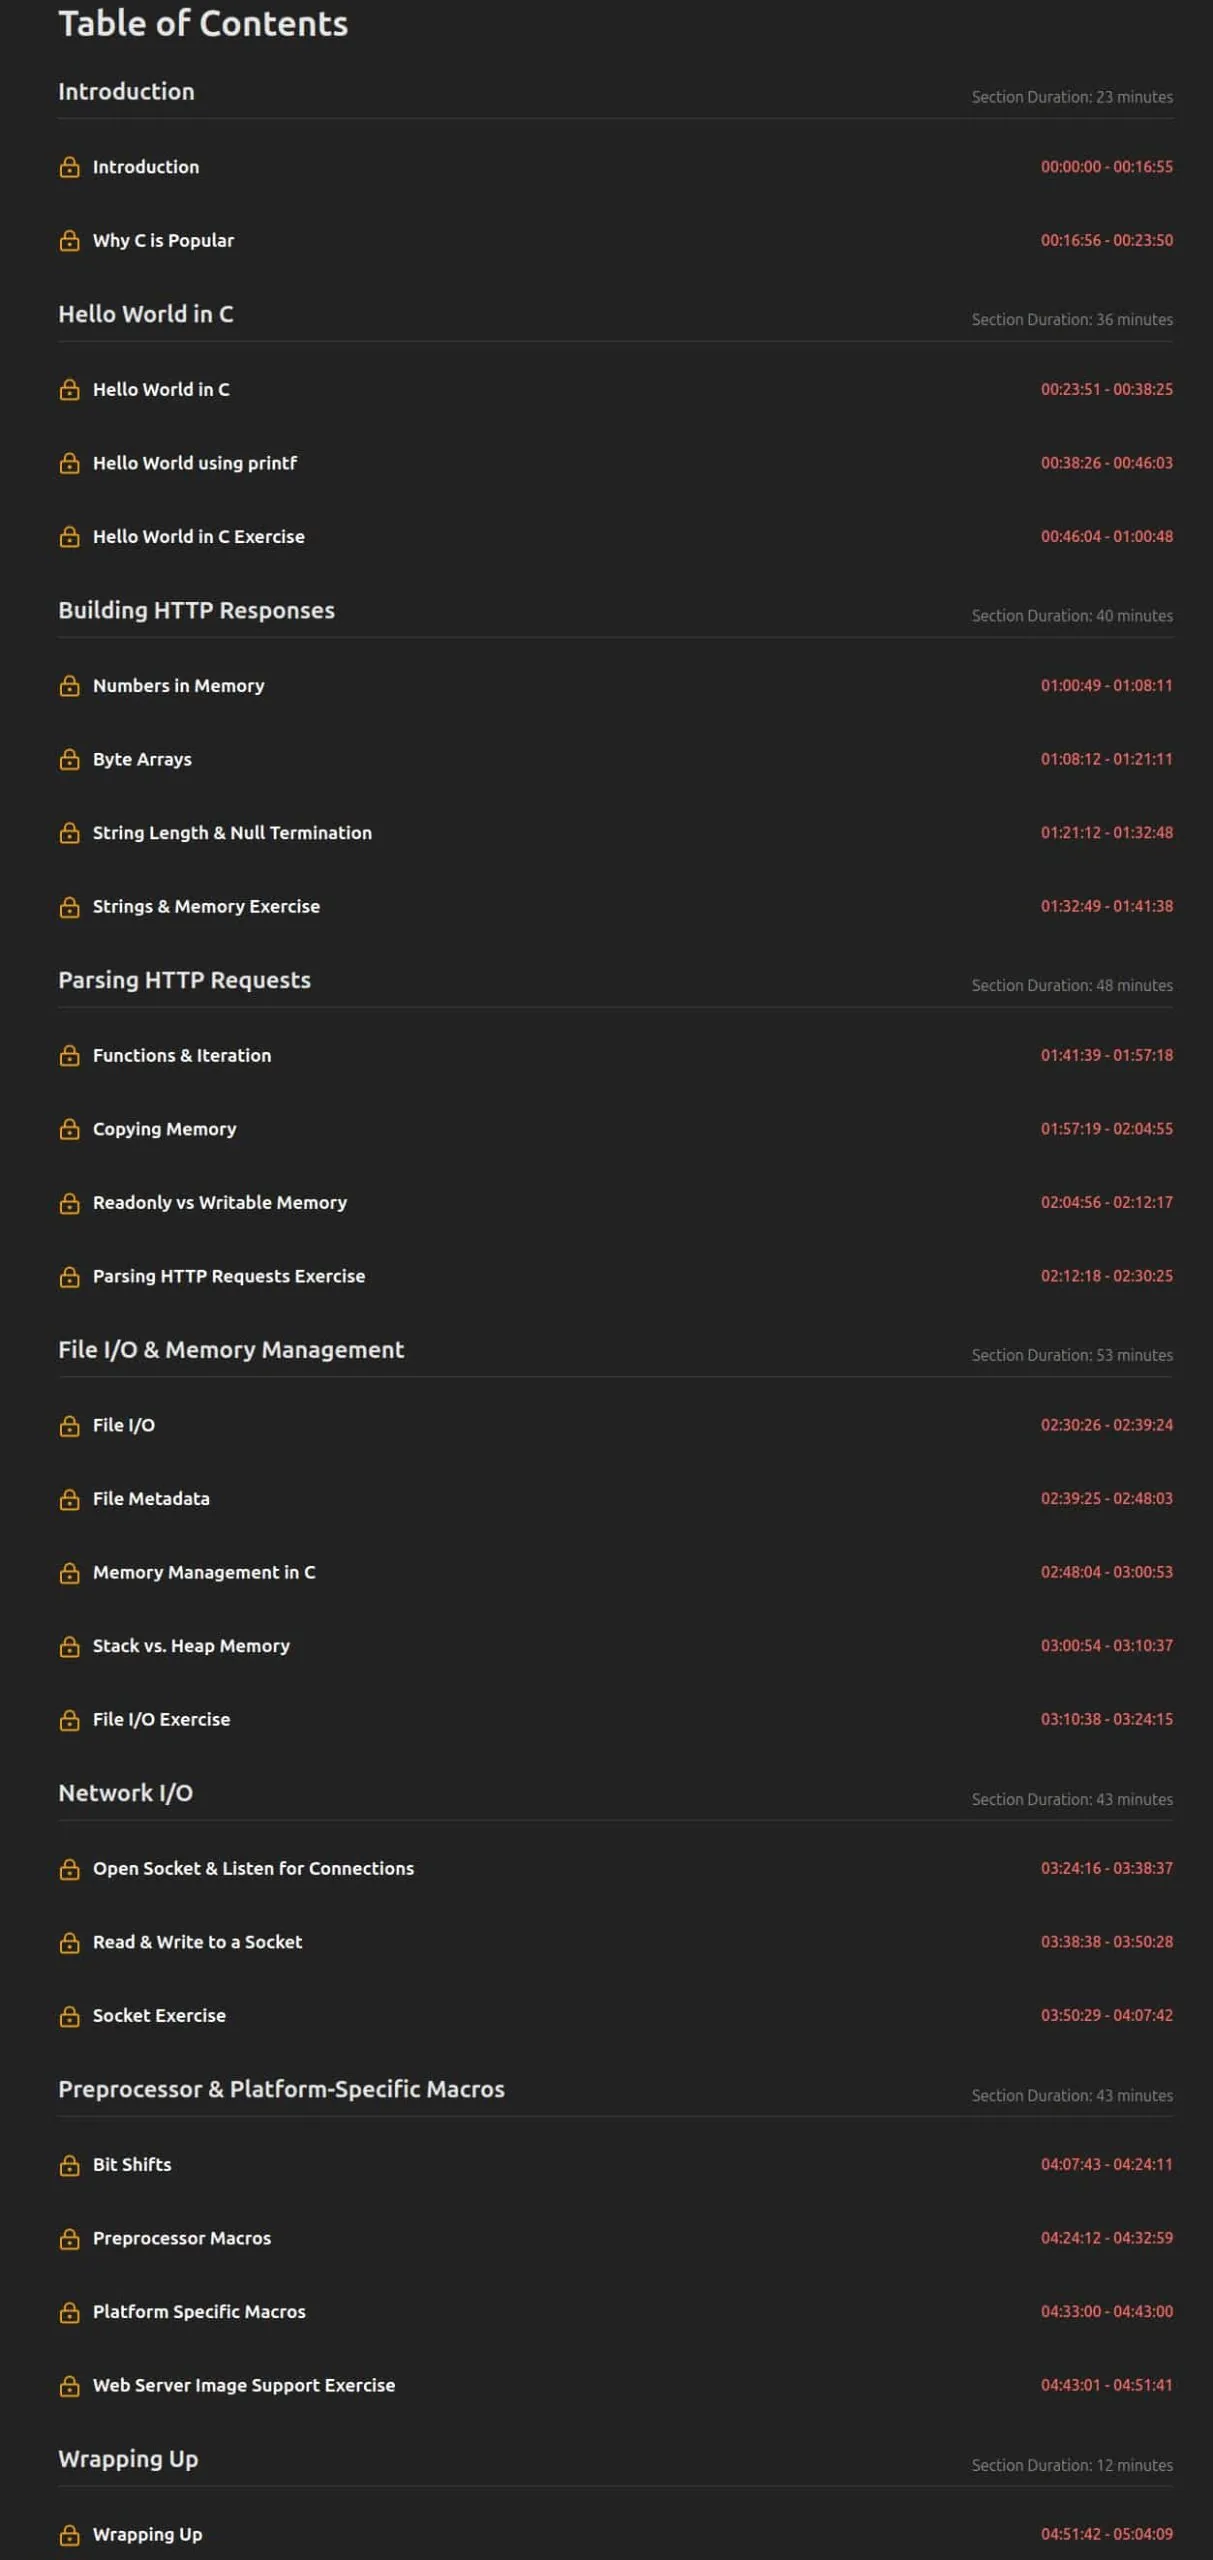Click the Building HTTP Responses section heading

click(196, 611)
